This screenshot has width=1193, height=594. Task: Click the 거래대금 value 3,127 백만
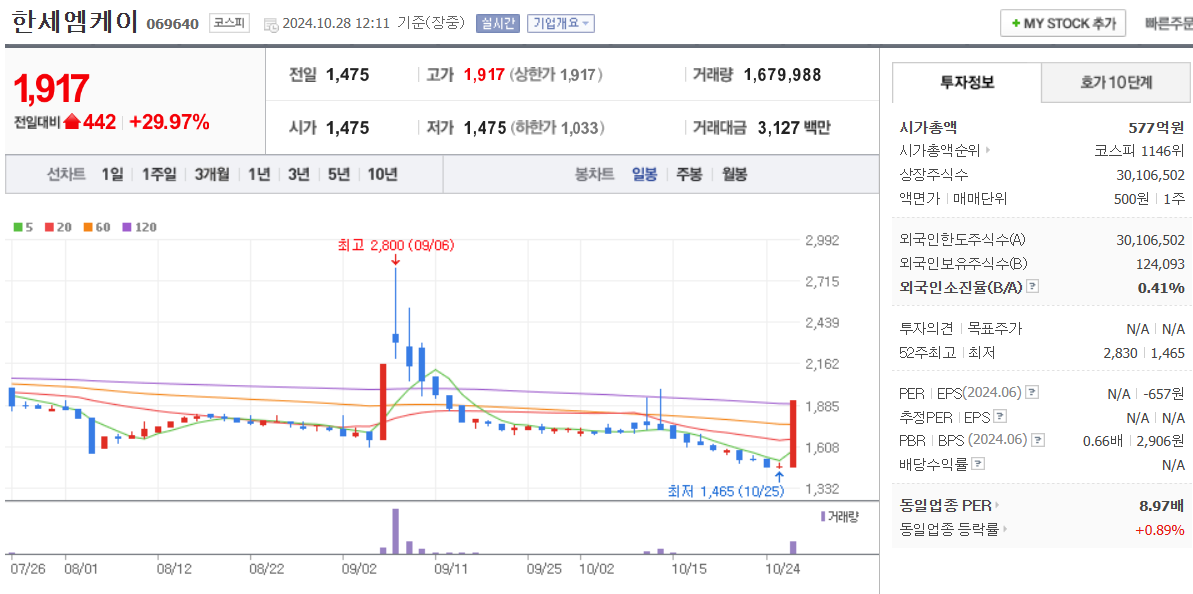click(794, 128)
